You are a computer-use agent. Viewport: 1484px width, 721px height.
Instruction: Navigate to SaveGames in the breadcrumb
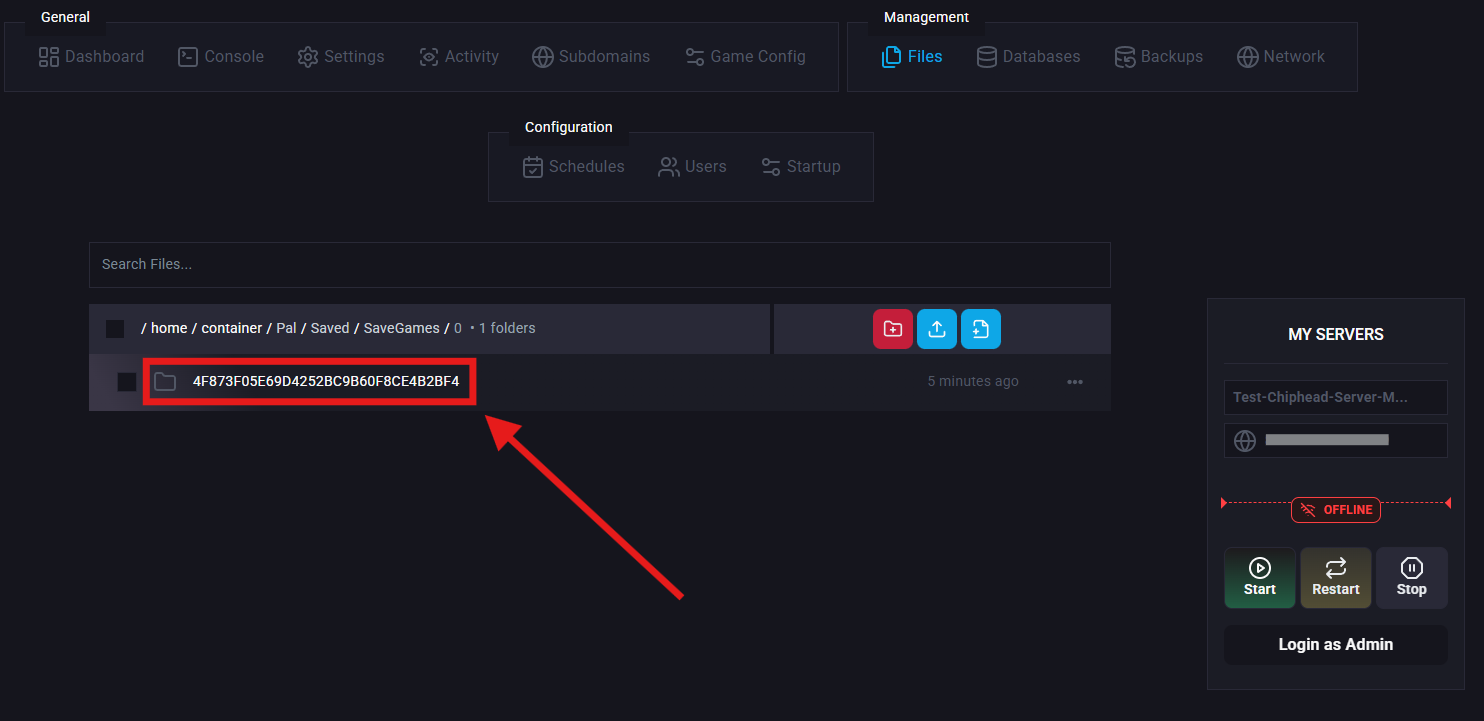[402, 328]
